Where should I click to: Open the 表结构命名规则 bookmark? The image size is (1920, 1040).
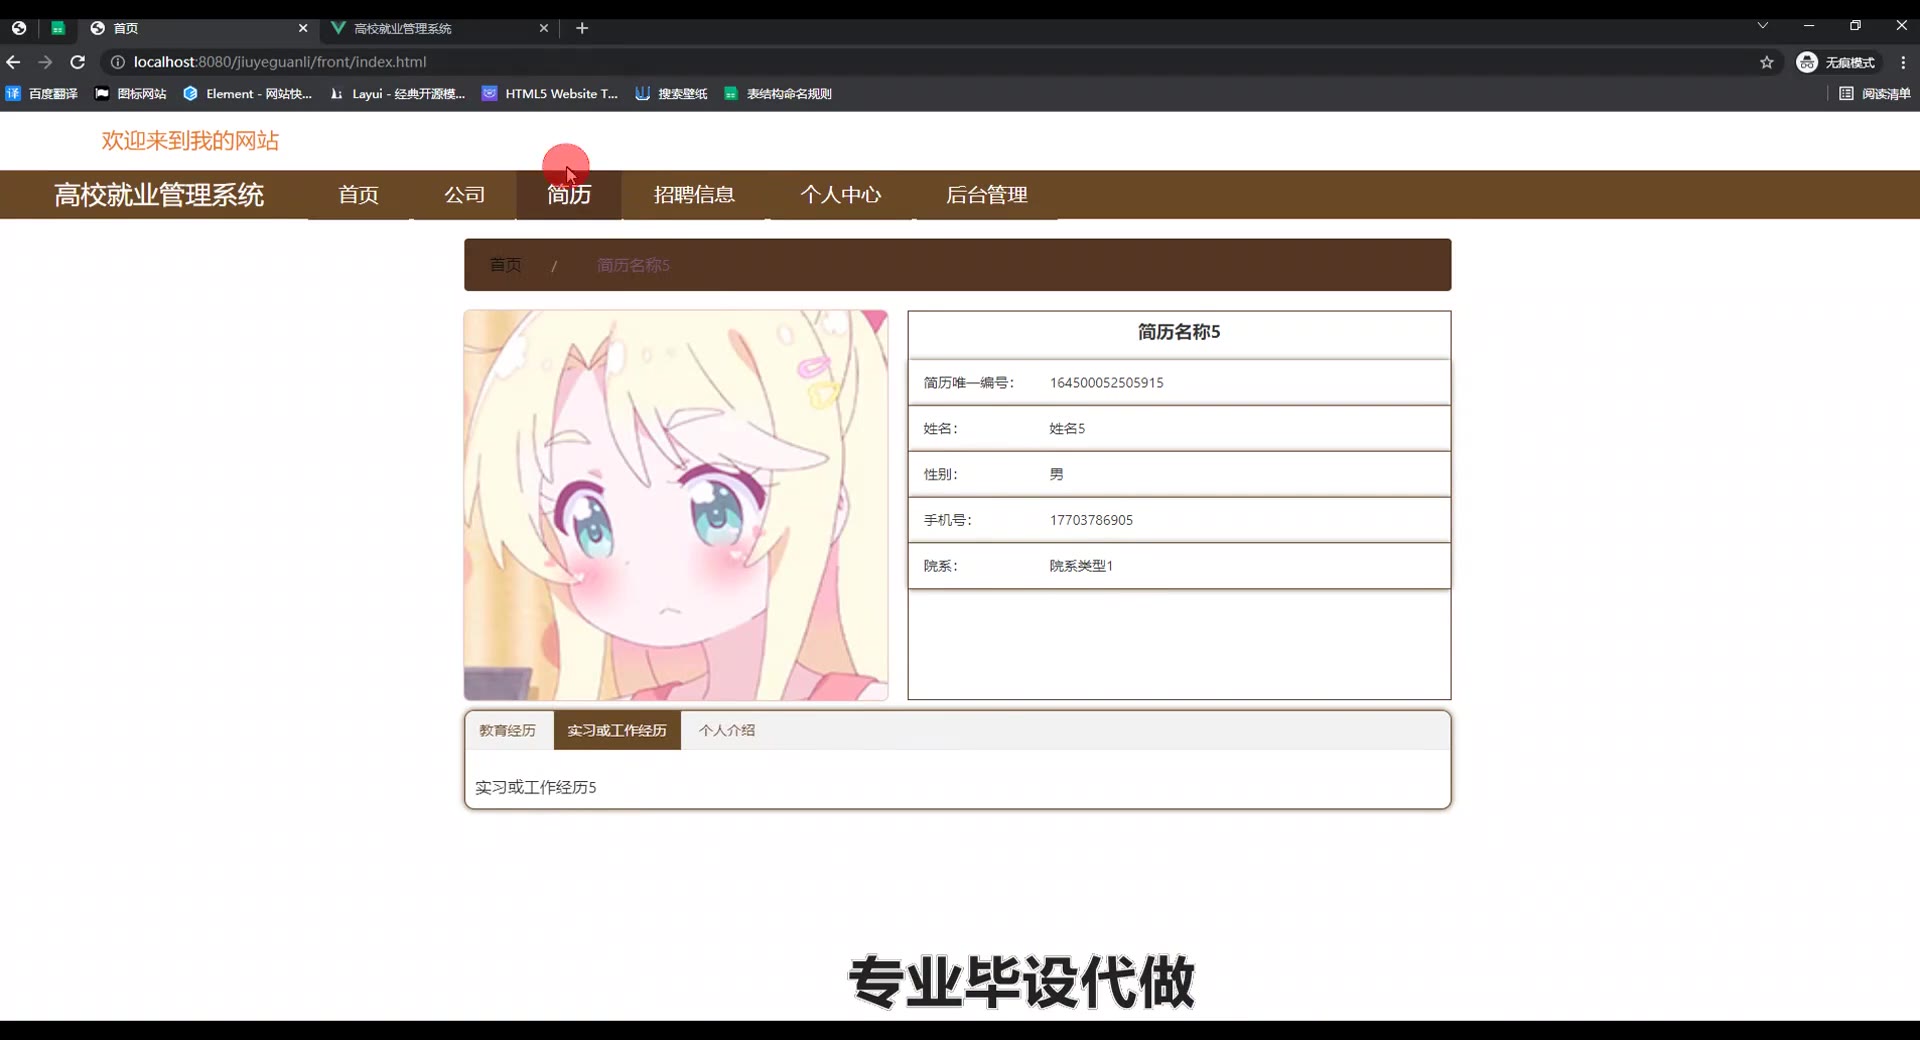click(x=778, y=94)
